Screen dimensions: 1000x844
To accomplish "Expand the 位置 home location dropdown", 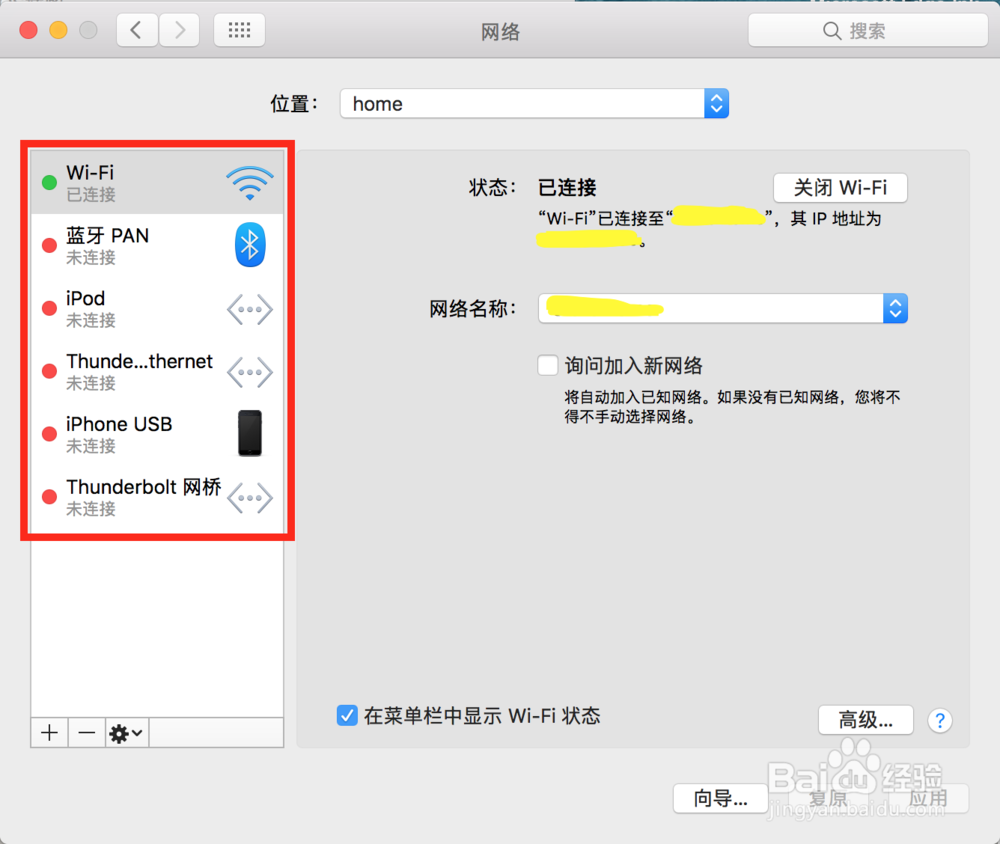I will click(x=534, y=103).
